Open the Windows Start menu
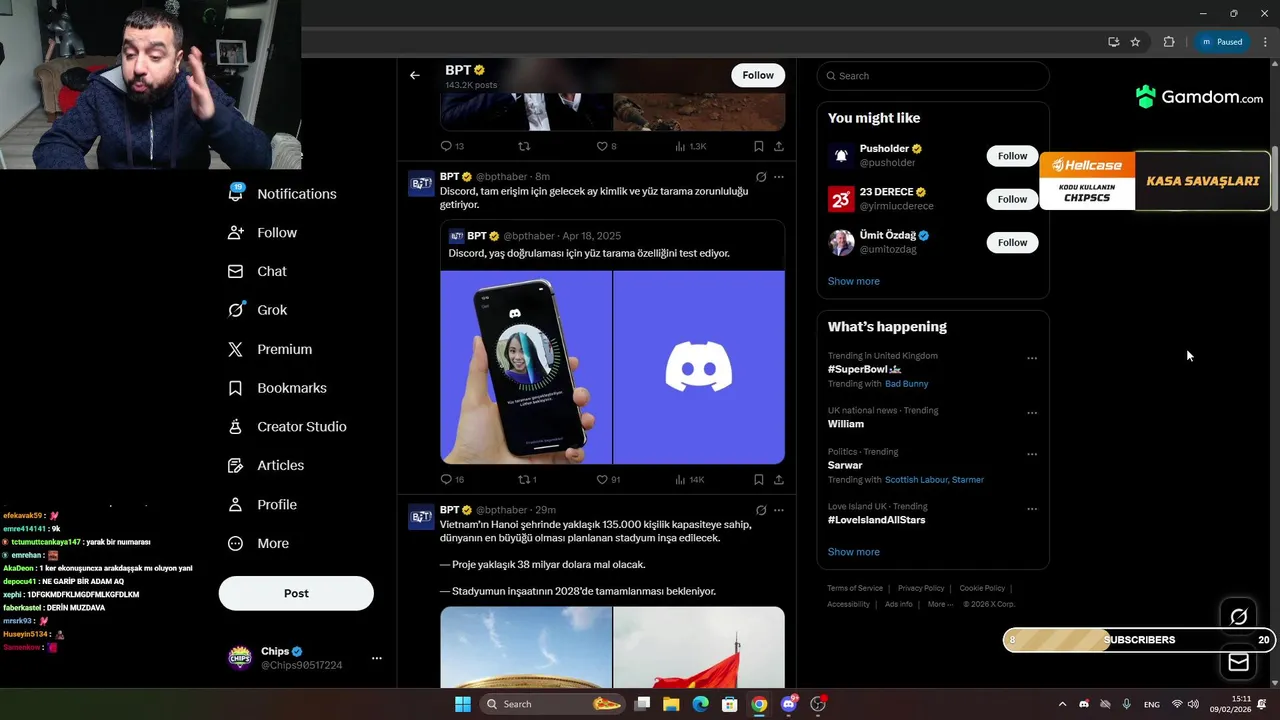Image resolution: width=1280 pixels, height=720 pixels. [x=463, y=704]
